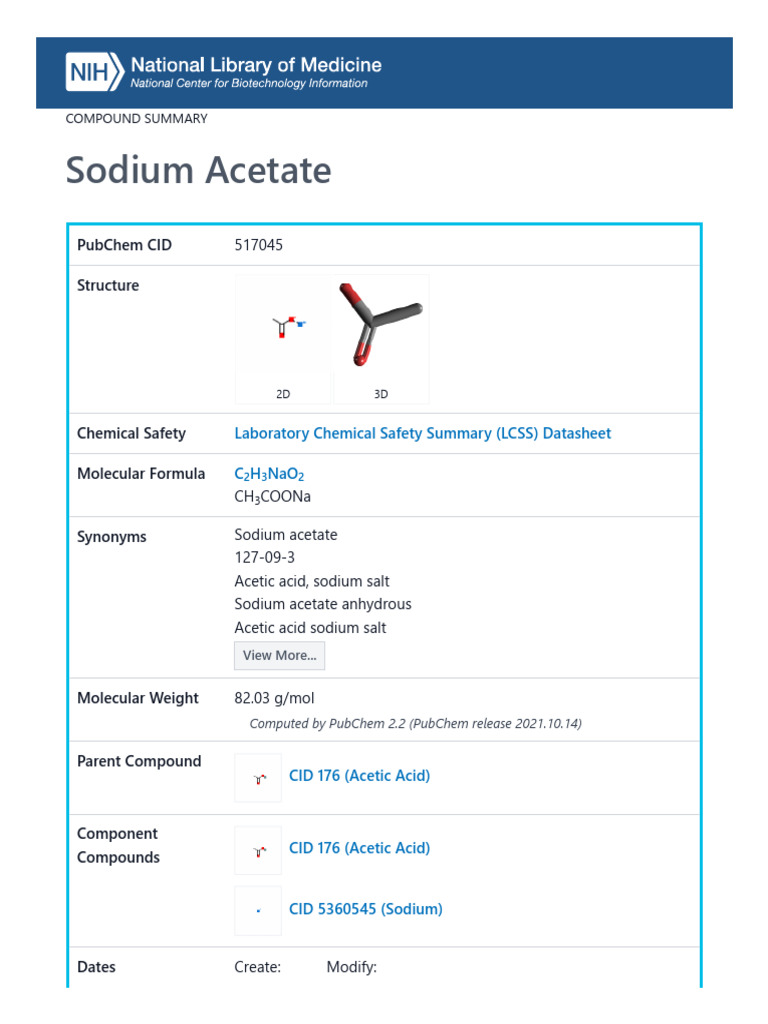768x1024 pixels.
Task: Click the Sodium component structure icon
Action: coord(258,910)
